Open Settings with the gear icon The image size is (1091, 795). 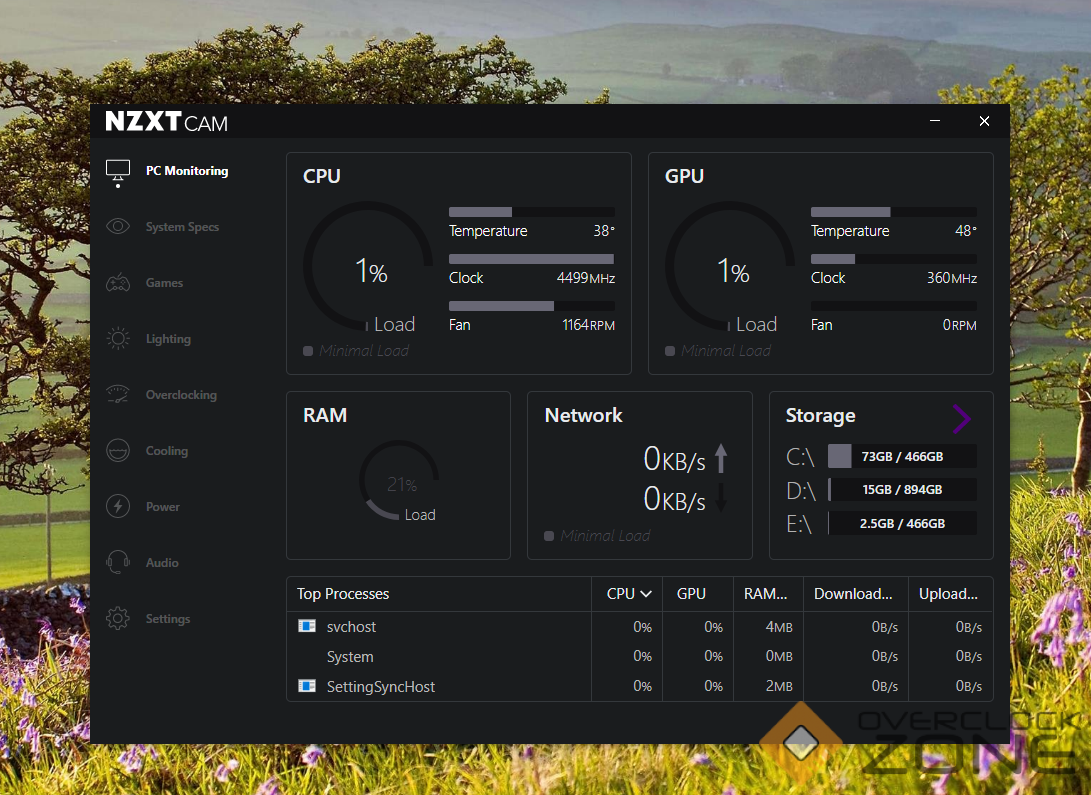coord(118,619)
